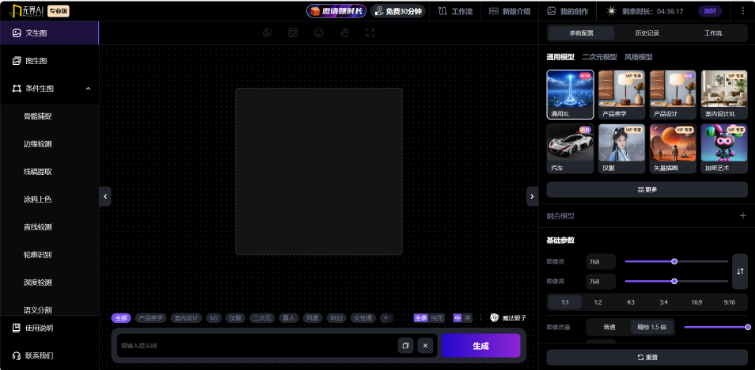Viewport: 755px width, 370px height.
Task: Click the 生成 generate button
Action: (481, 345)
